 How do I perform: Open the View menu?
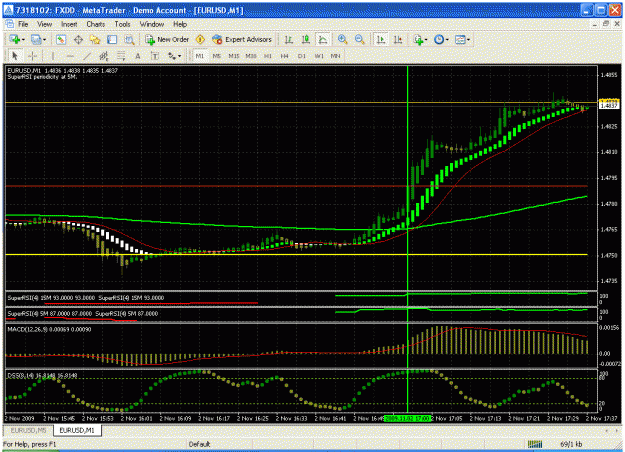click(45, 24)
